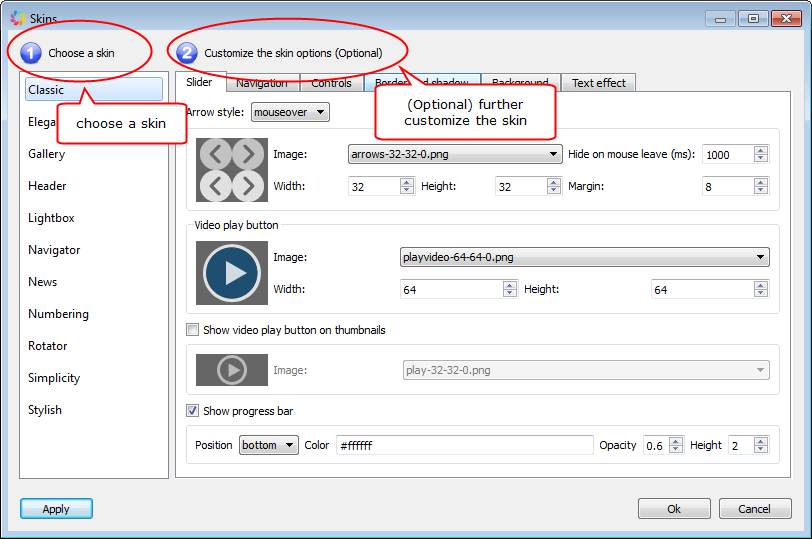Select the Gallery skin
This screenshot has width=812, height=539.
pos(47,154)
